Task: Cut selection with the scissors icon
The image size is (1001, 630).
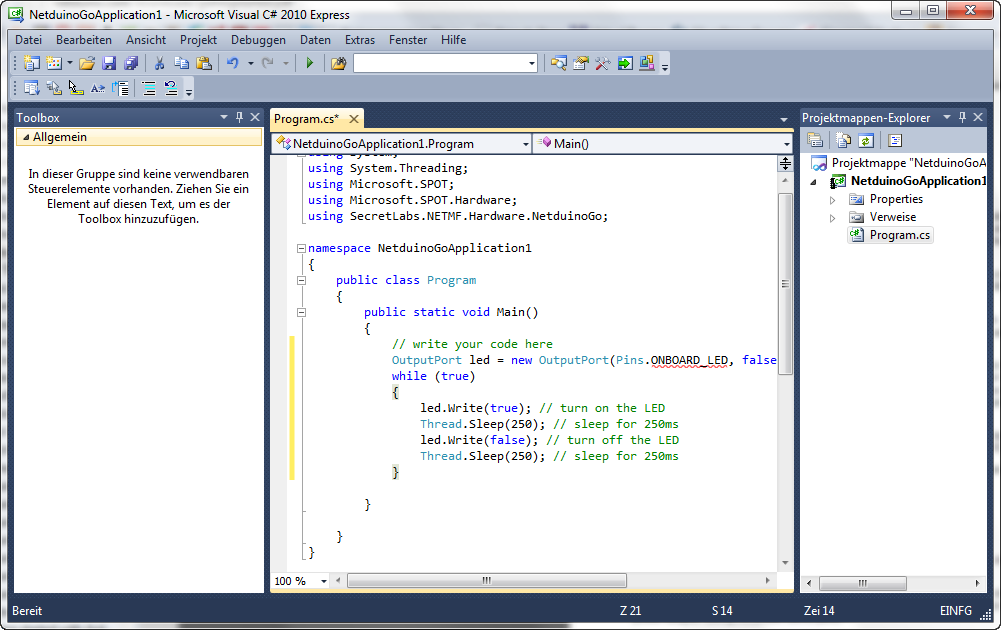Action: coord(160,63)
